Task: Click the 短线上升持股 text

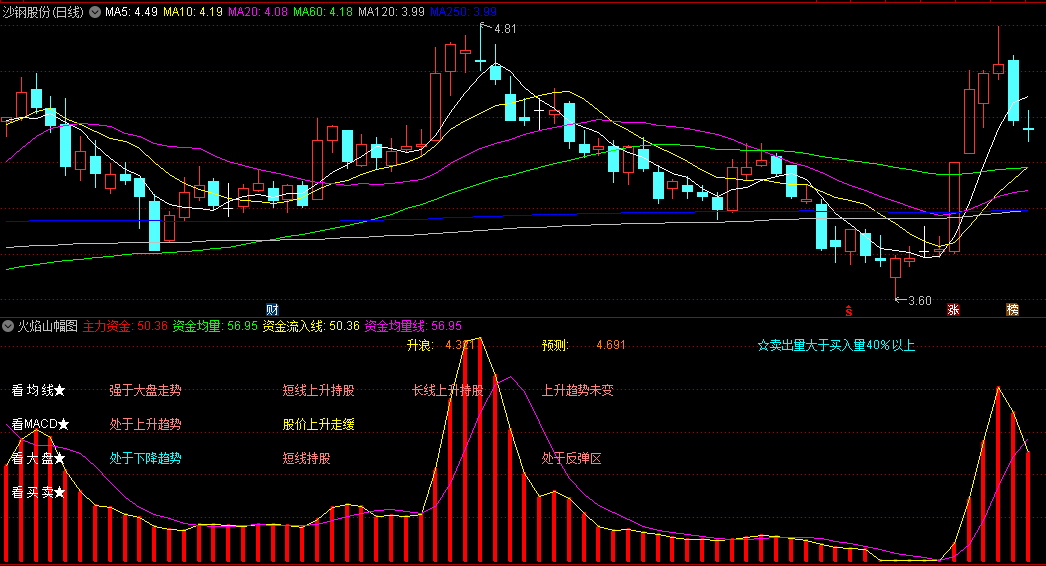Action: pos(318,390)
